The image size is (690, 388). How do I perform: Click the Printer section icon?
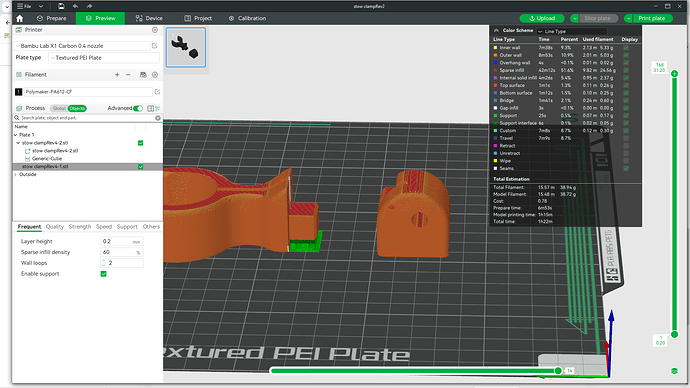[18, 30]
